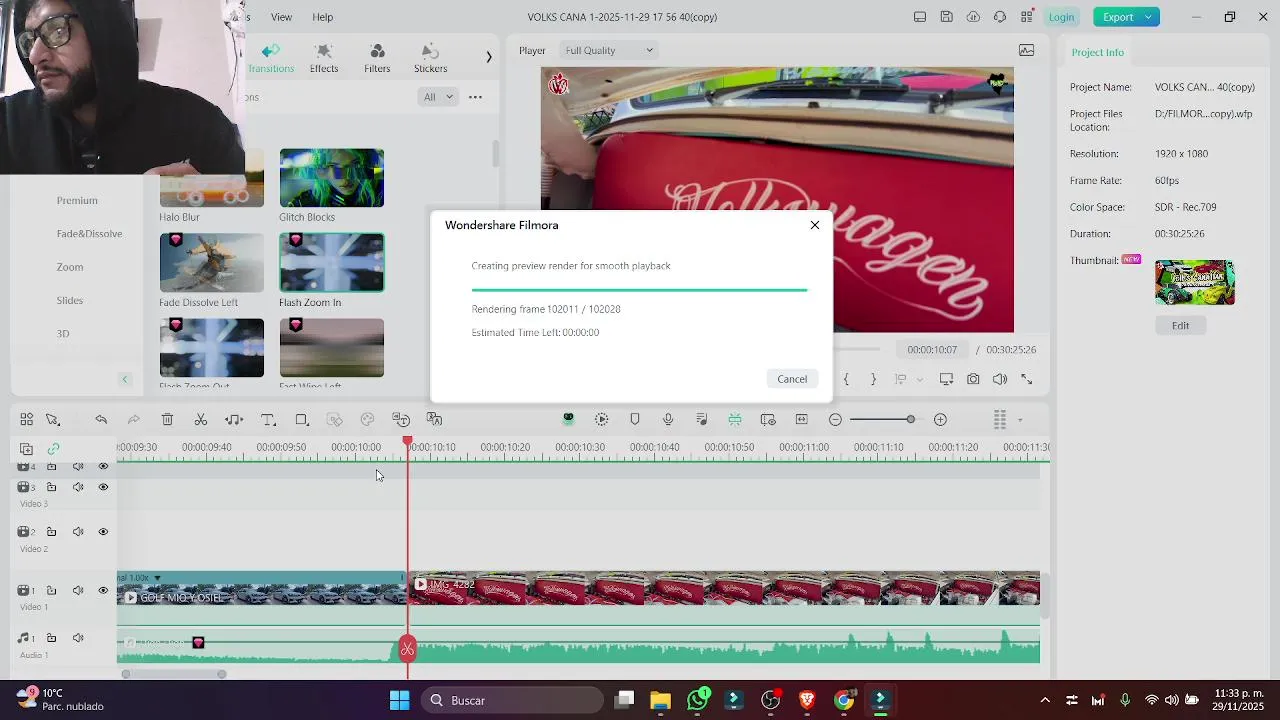The width and height of the screenshot is (1280, 720).
Task: Click the project thumbnail image
Action: [1194, 282]
